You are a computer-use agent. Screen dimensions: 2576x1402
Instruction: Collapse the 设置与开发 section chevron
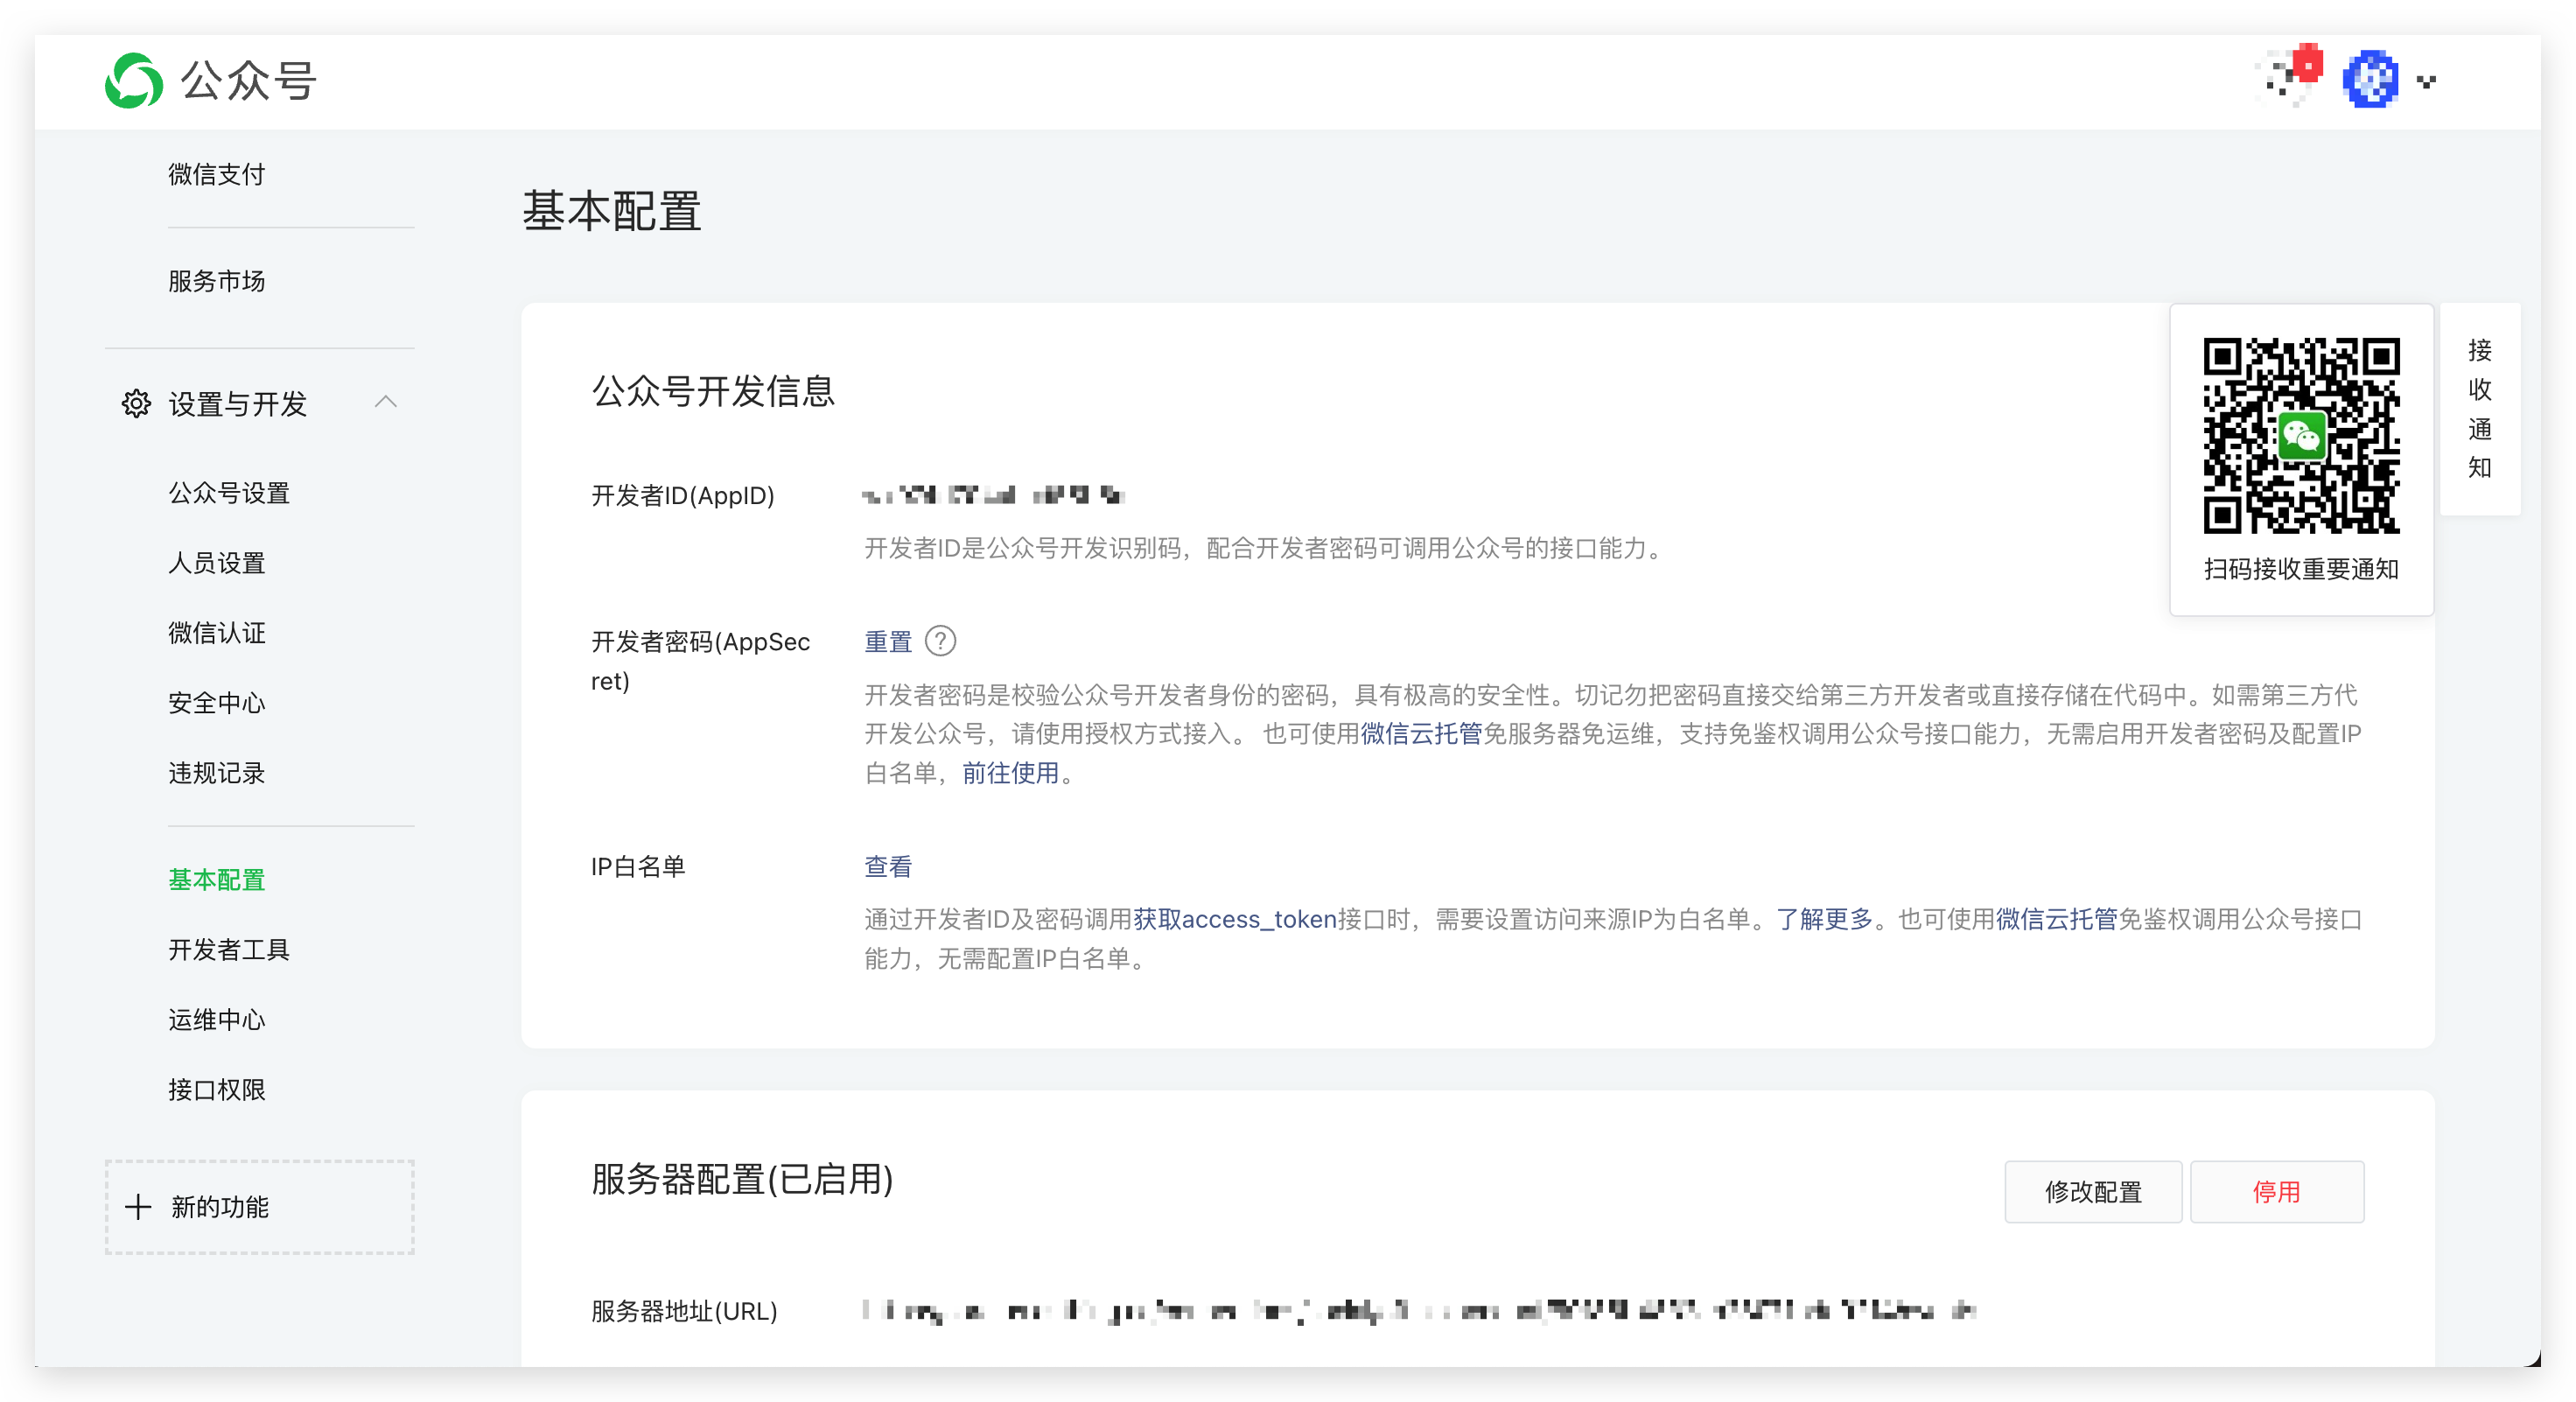click(388, 402)
